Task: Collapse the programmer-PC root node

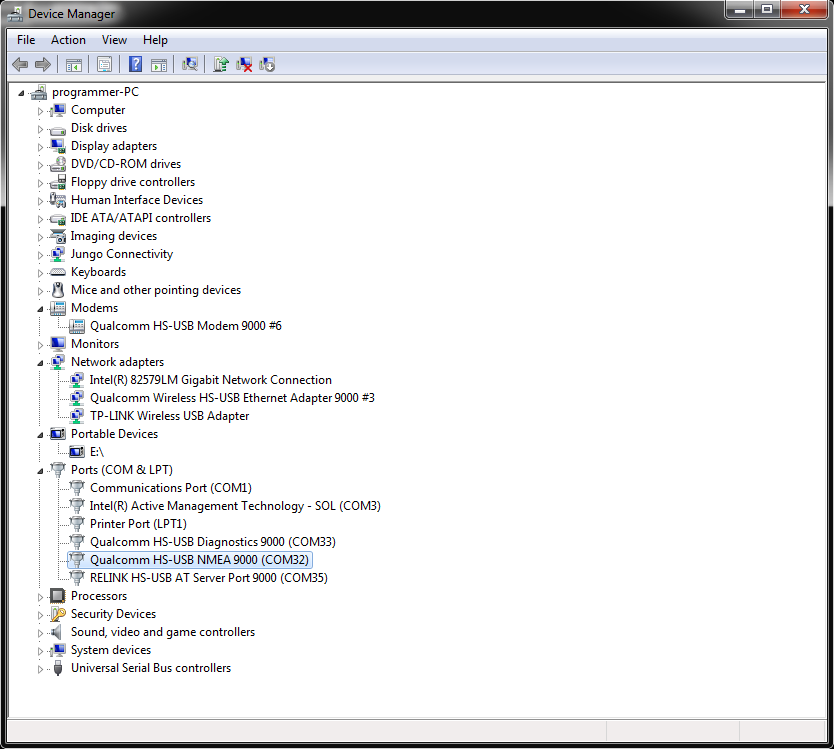Action: [x=21, y=93]
